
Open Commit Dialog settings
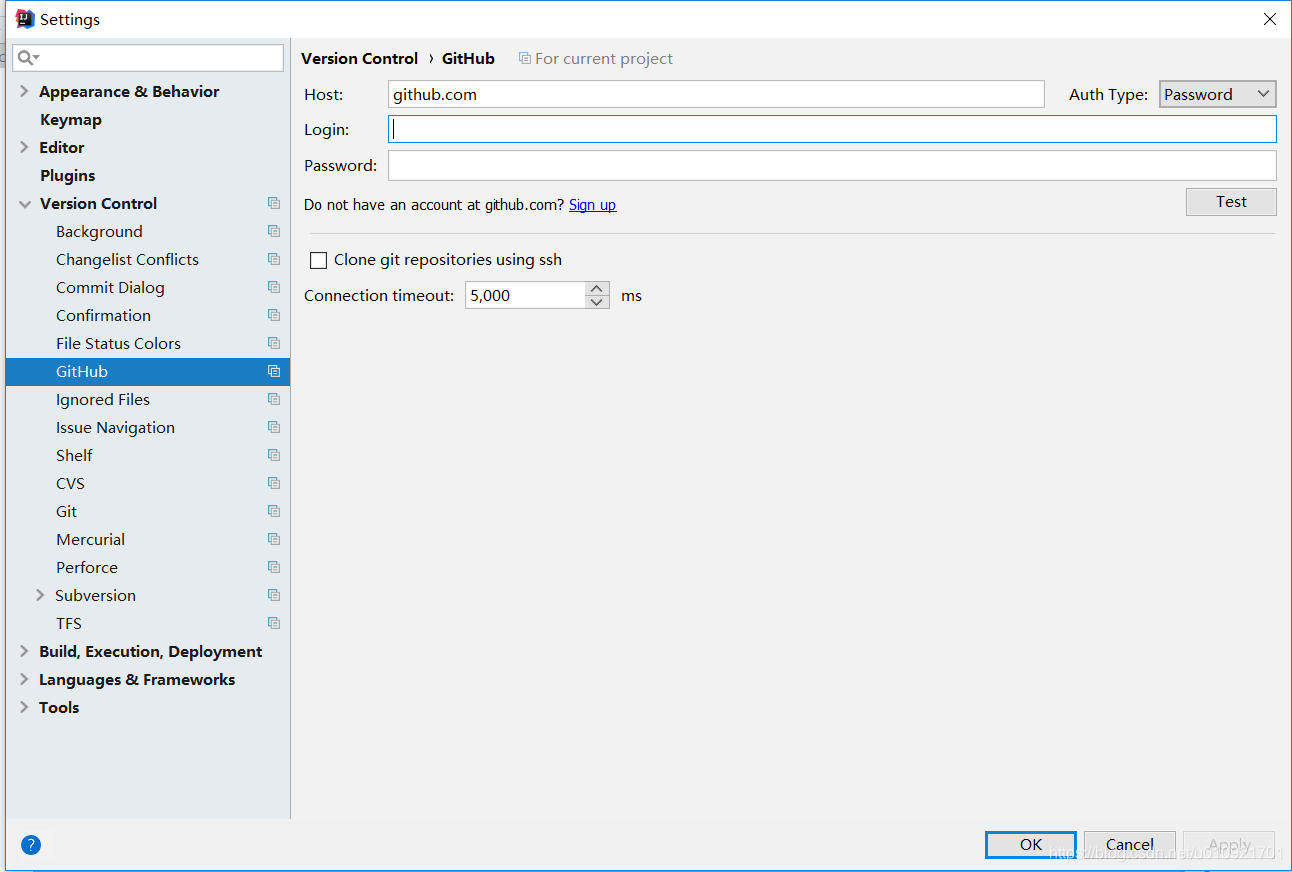coord(110,287)
